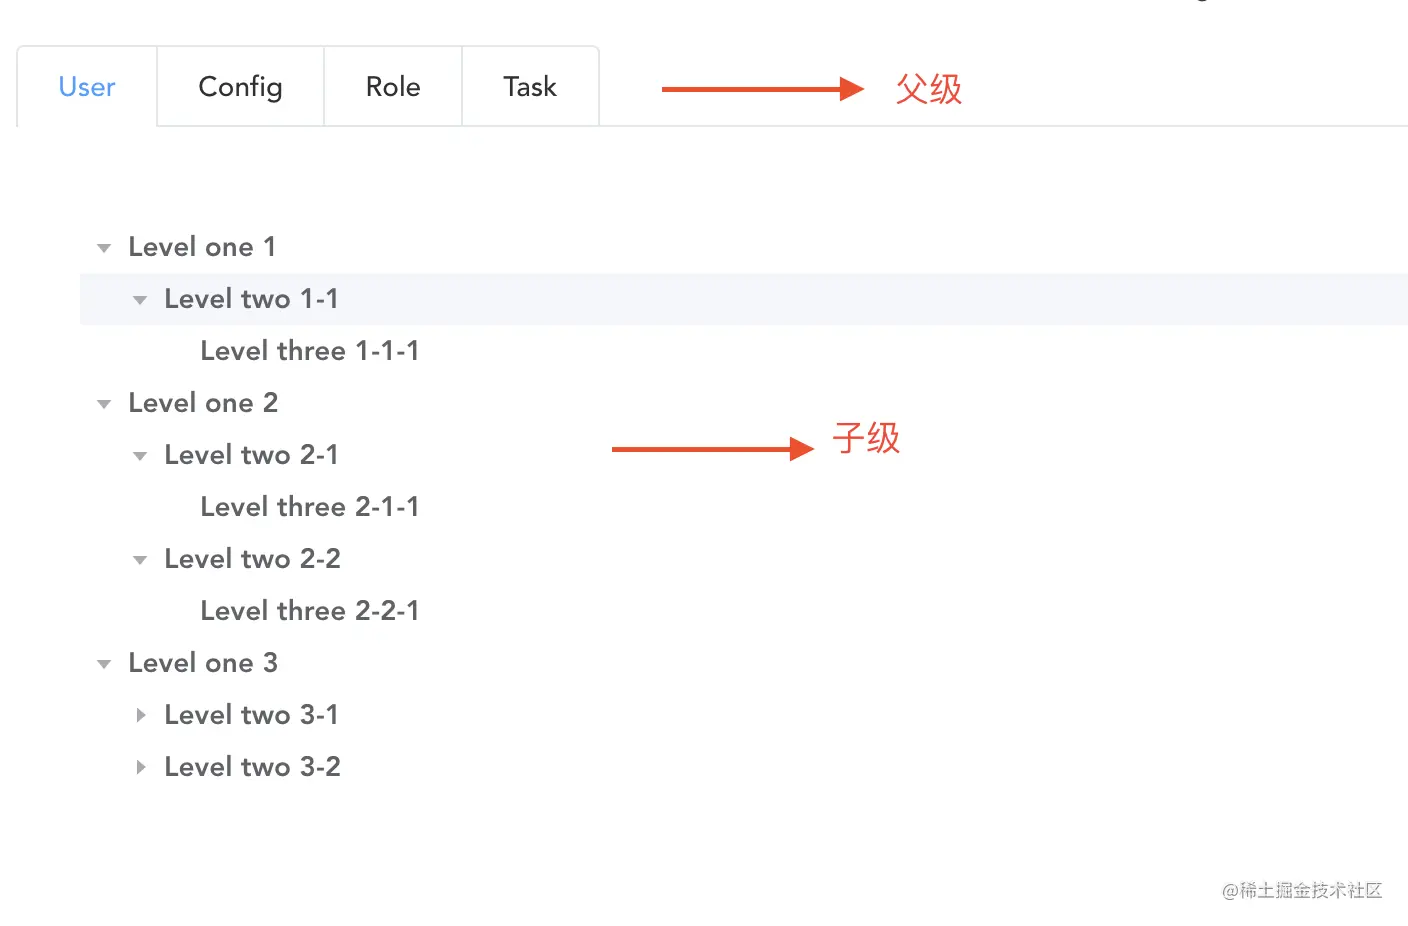This screenshot has width=1408, height=926.
Task: Collapse the Level two 2-2 node
Action: tap(139, 559)
